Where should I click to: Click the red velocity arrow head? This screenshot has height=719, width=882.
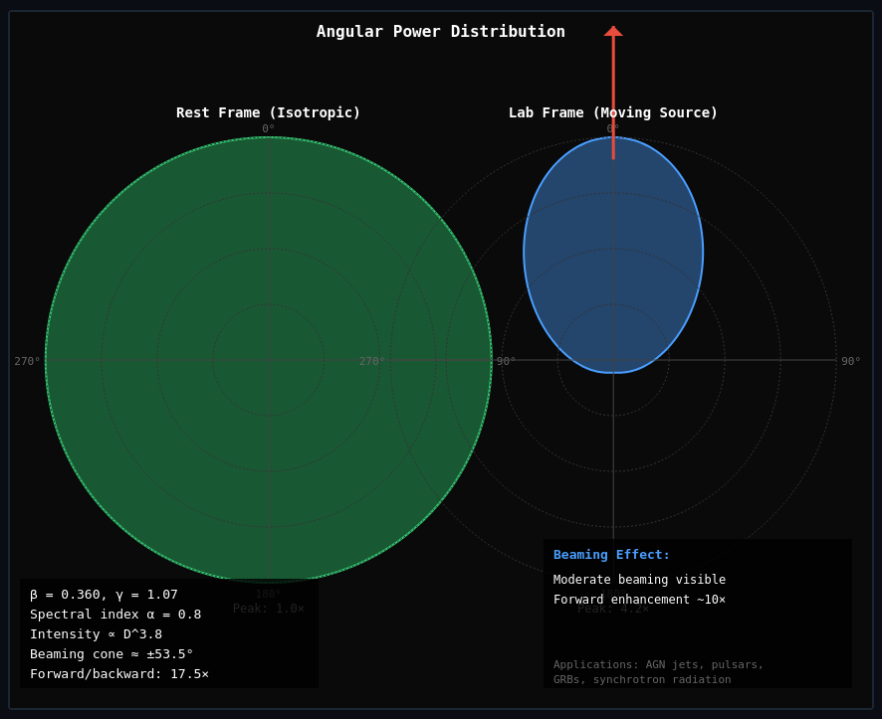[613, 32]
